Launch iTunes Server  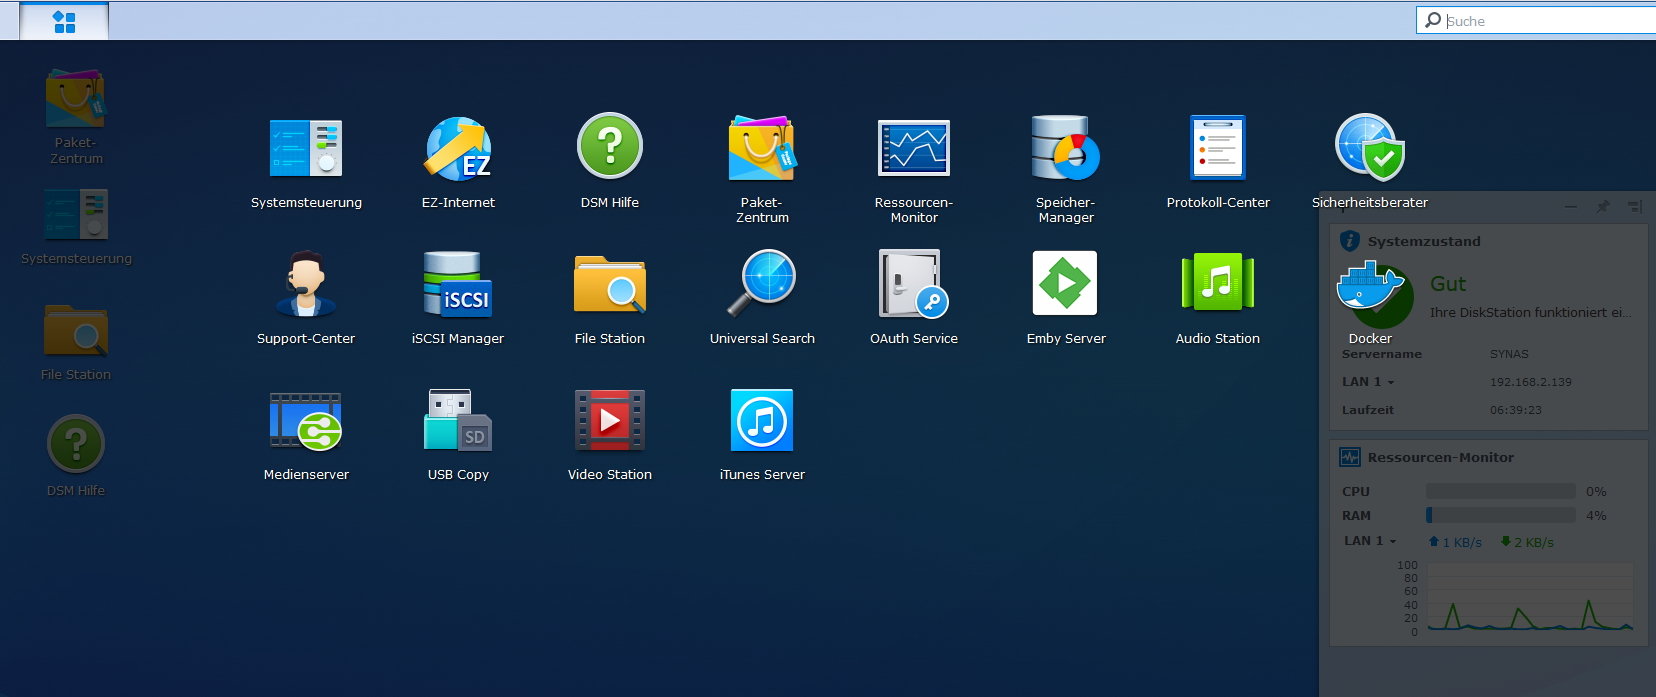pyautogui.click(x=762, y=420)
